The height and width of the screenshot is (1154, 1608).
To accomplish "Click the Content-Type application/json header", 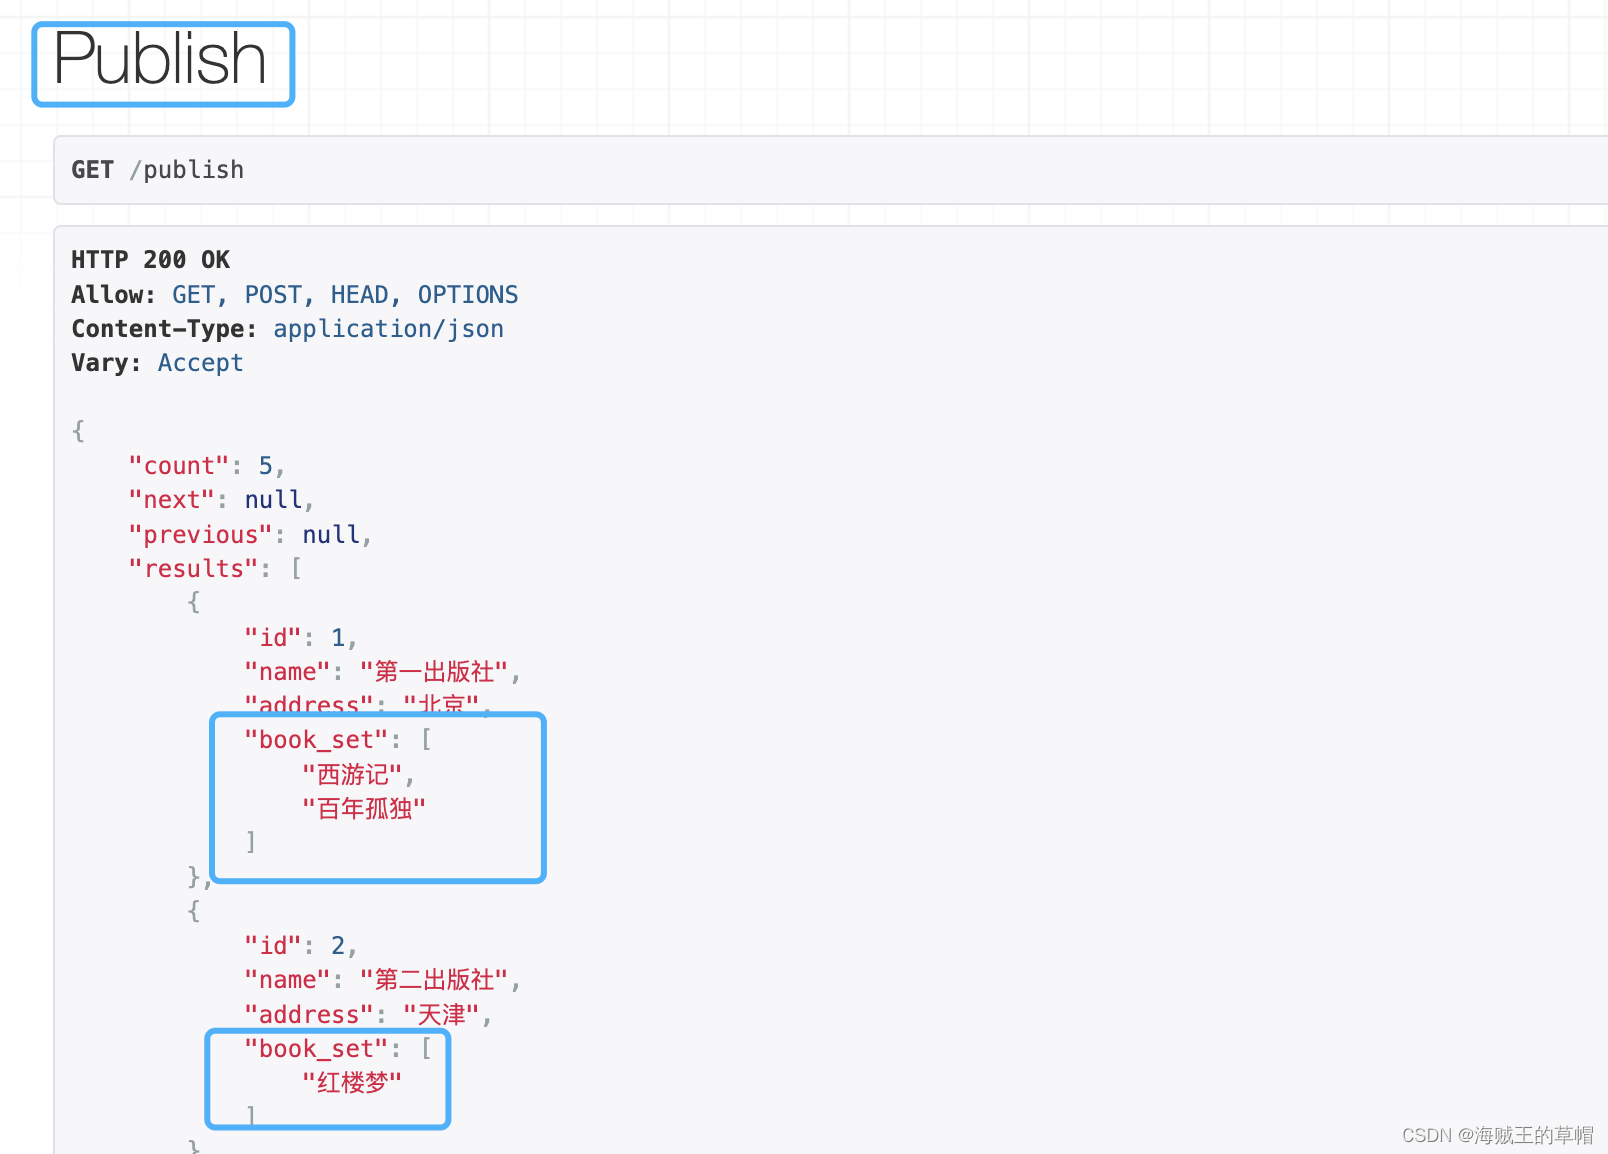I will [x=287, y=329].
